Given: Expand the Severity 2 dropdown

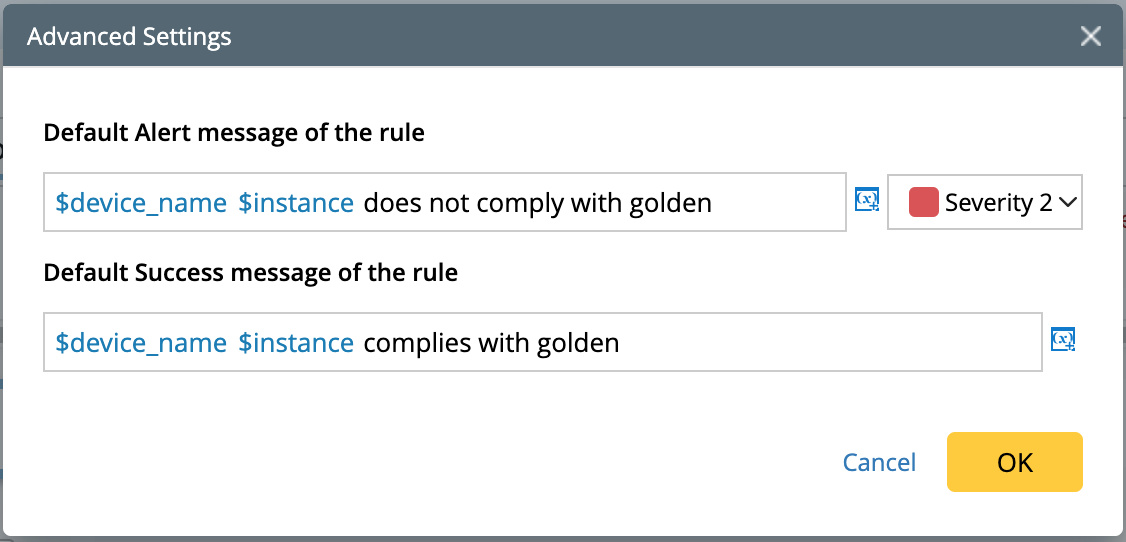Looking at the screenshot, I should coord(985,203).
